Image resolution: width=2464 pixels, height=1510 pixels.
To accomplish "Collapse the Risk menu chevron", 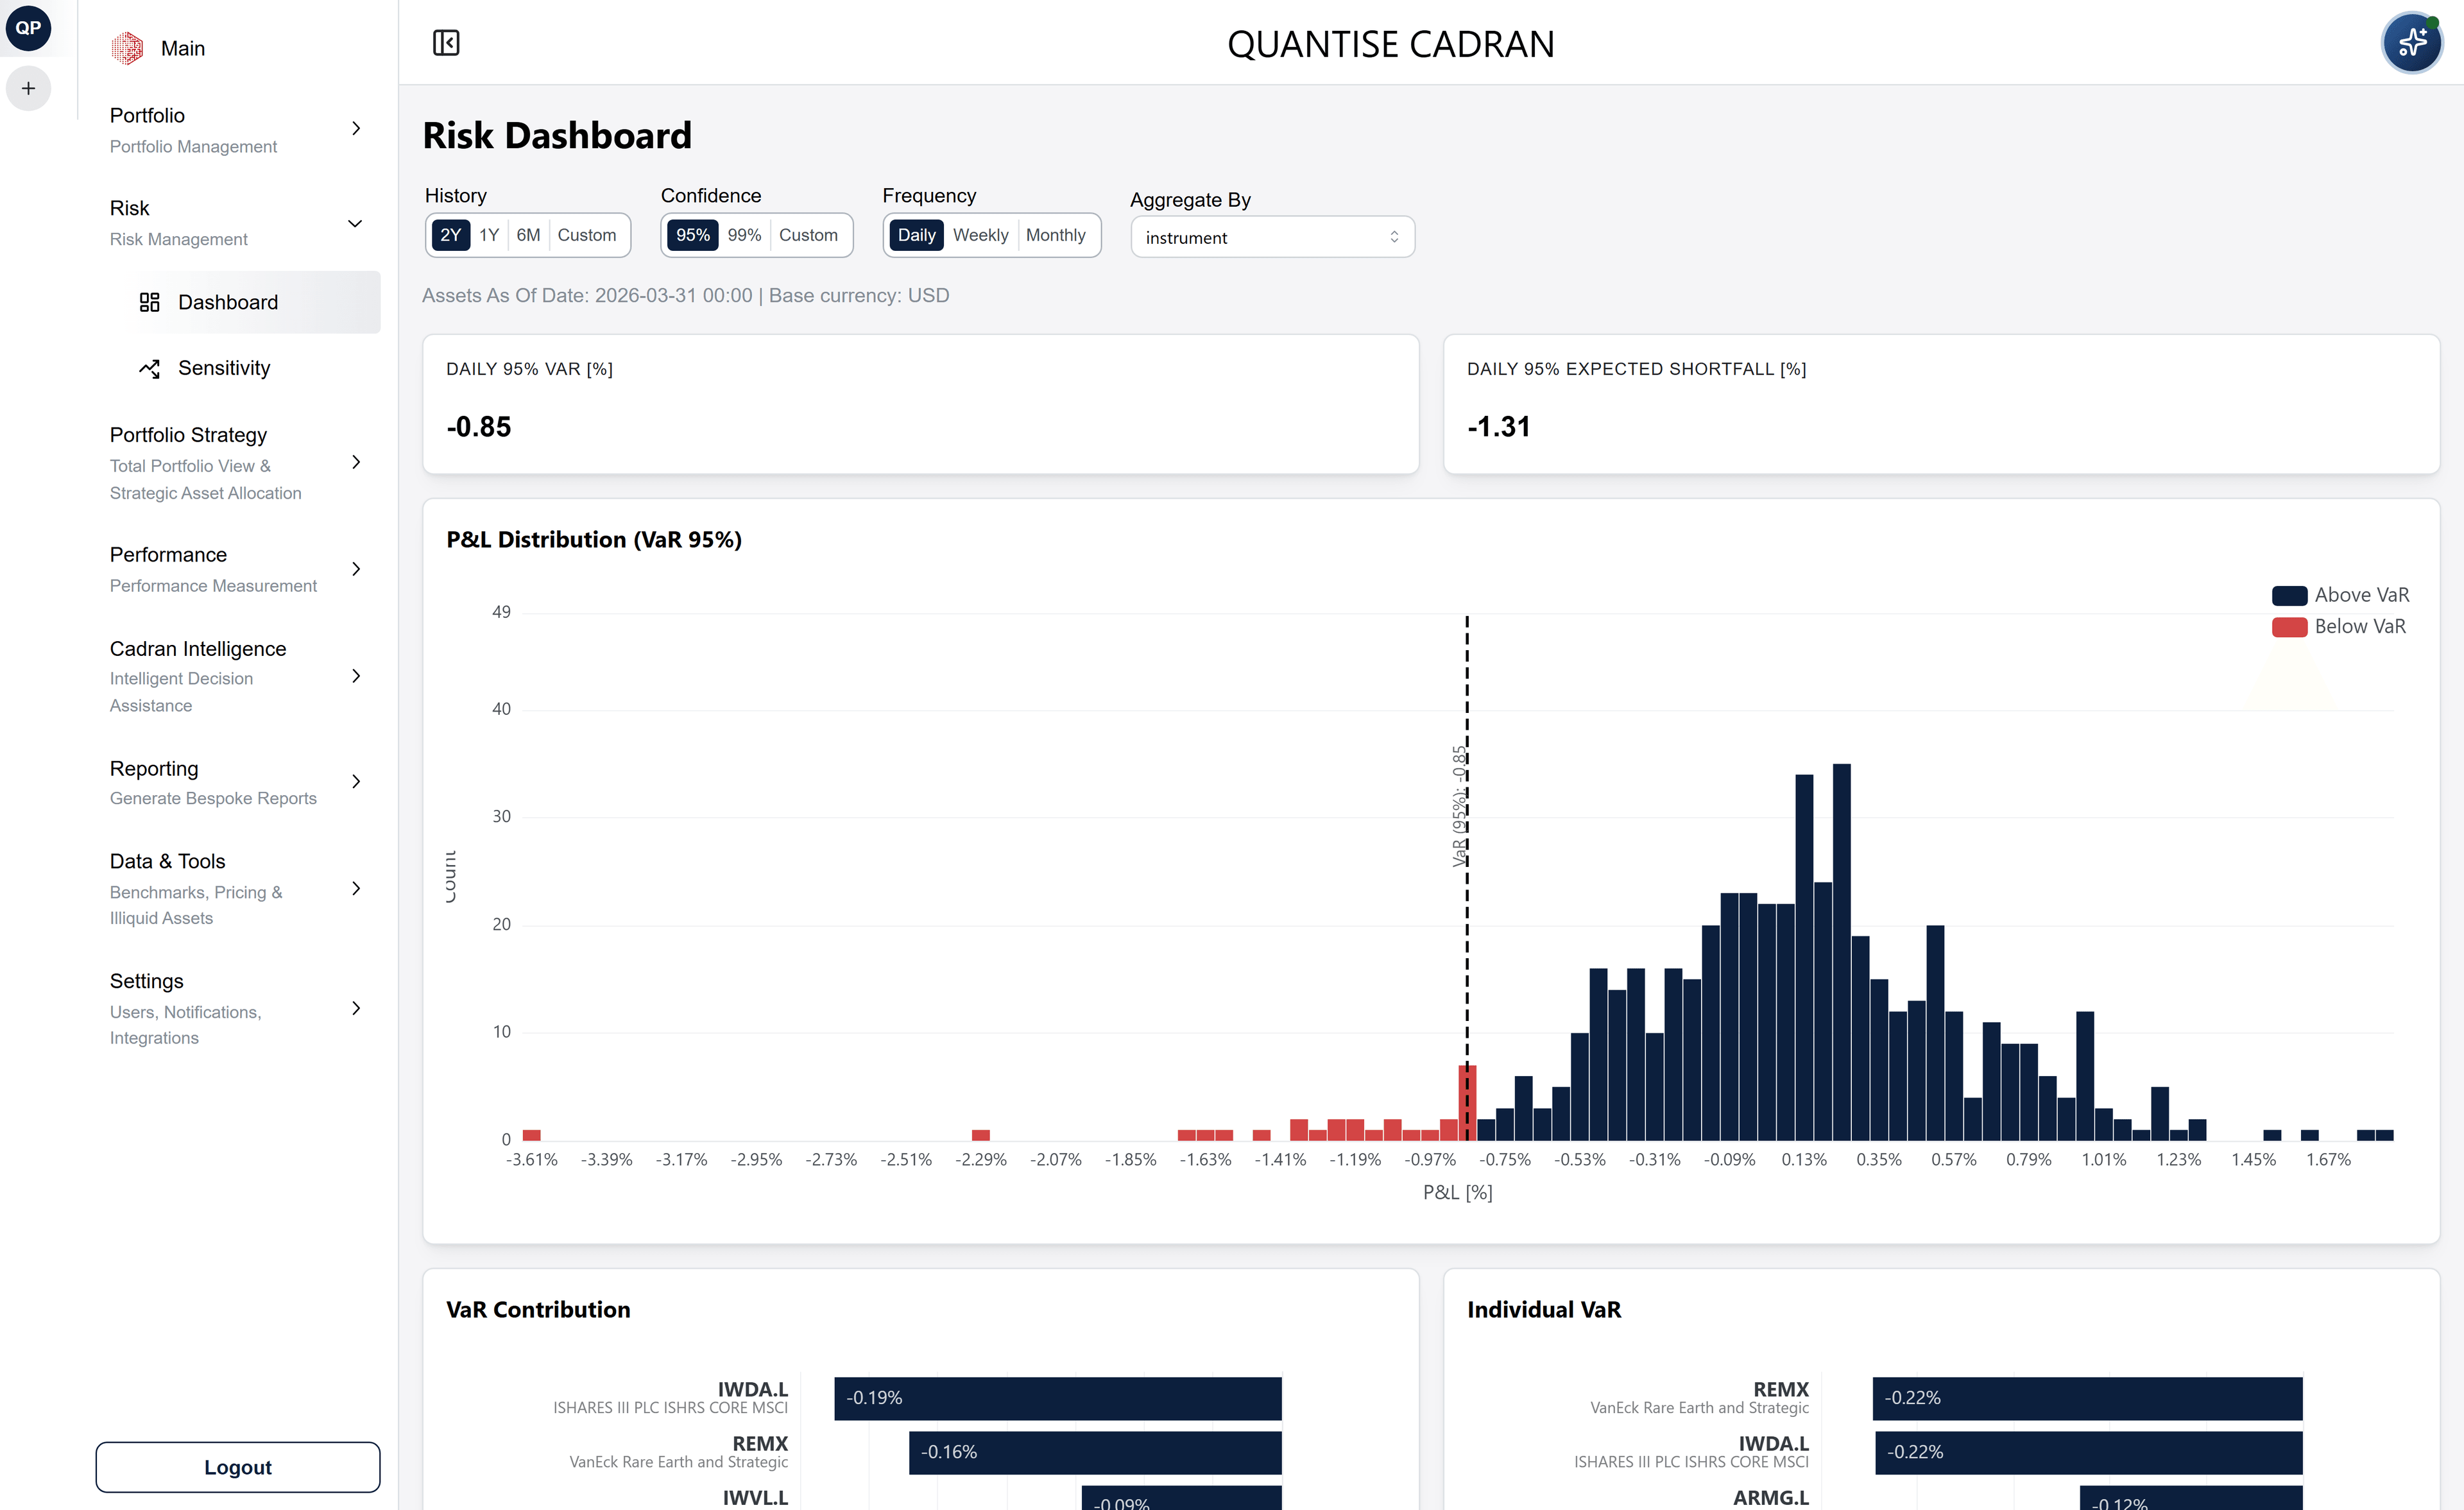I will 355,223.
